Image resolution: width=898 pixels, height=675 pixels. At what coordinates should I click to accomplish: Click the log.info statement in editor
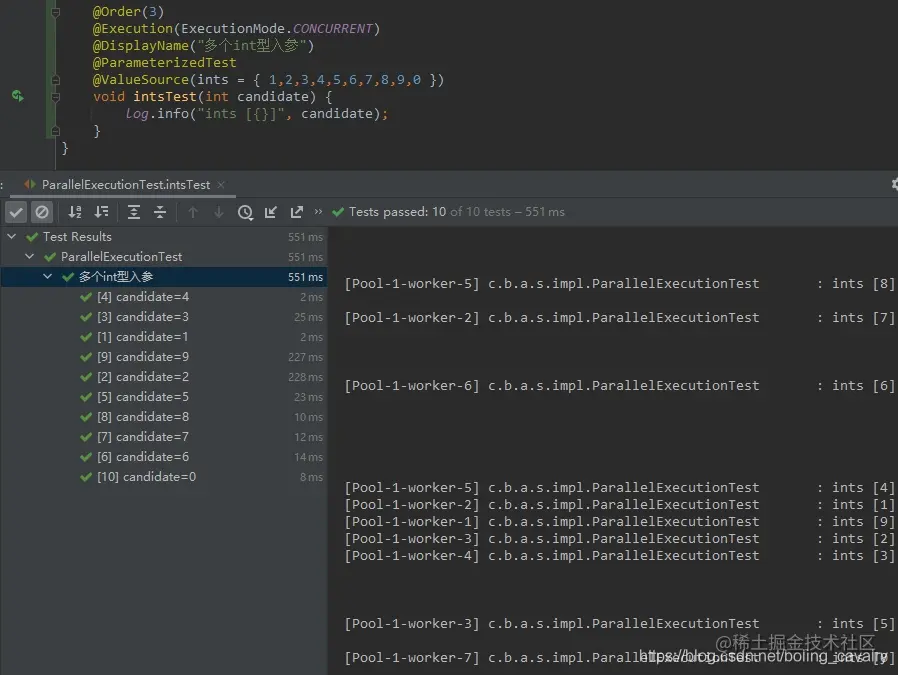pos(257,114)
